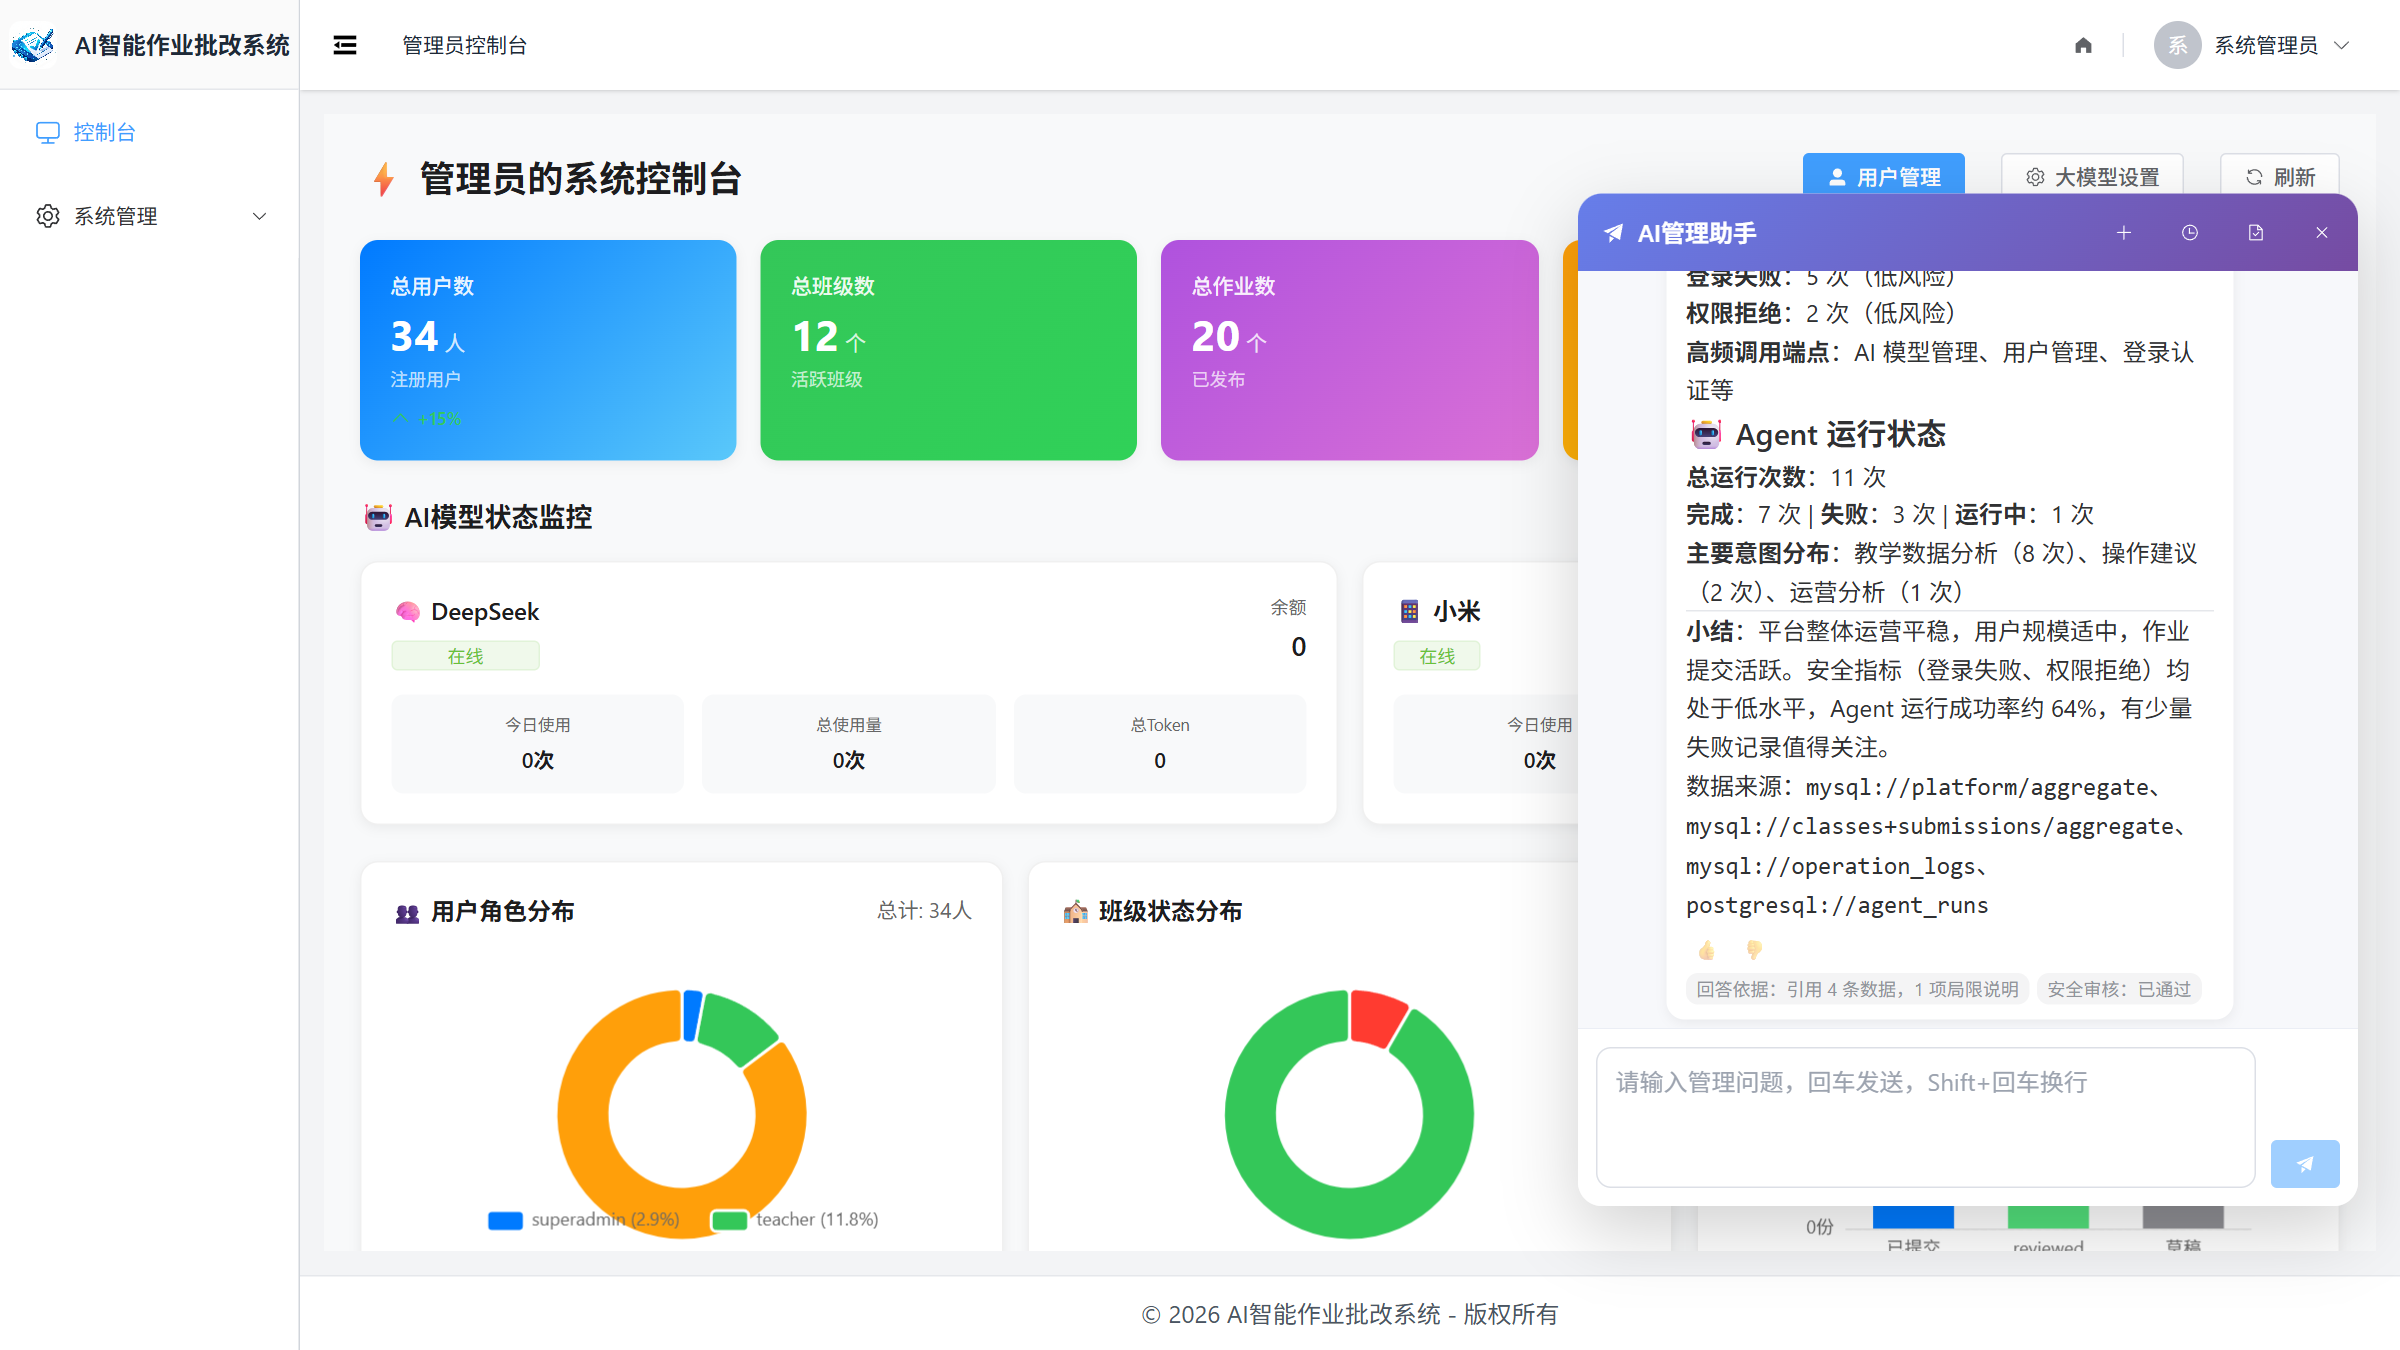Image resolution: width=2400 pixels, height=1350 pixels.
Task: Open 用户管理 button
Action: click(x=1883, y=176)
